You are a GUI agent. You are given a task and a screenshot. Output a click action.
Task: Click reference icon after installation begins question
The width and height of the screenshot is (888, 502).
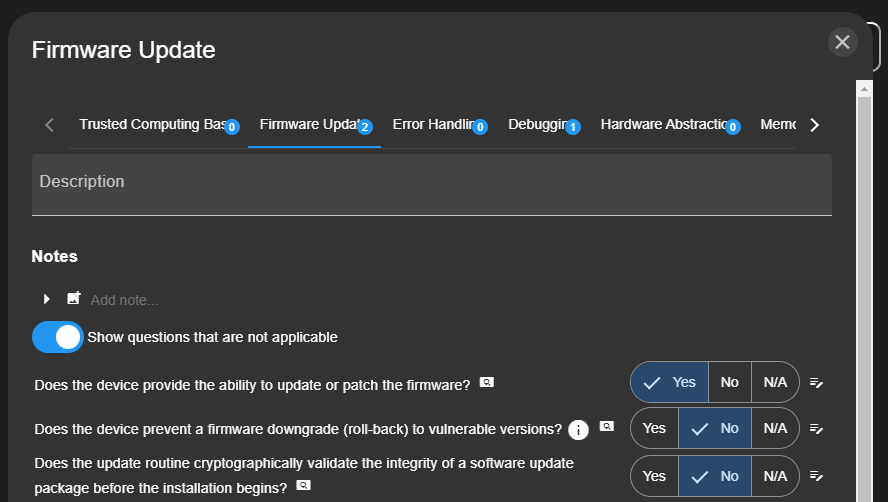[303, 486]
